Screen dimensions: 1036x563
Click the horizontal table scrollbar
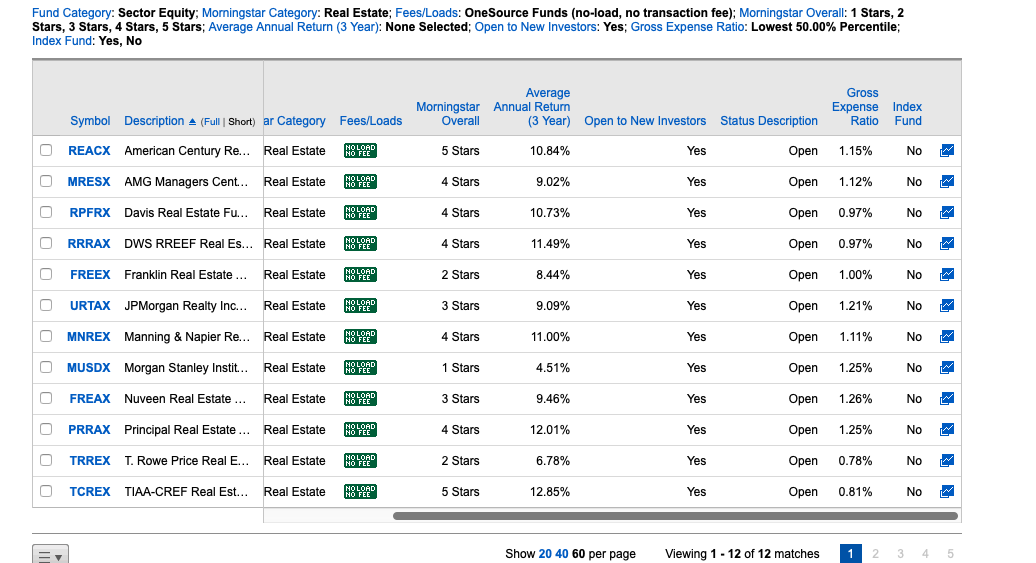click(x=675, y=516)
